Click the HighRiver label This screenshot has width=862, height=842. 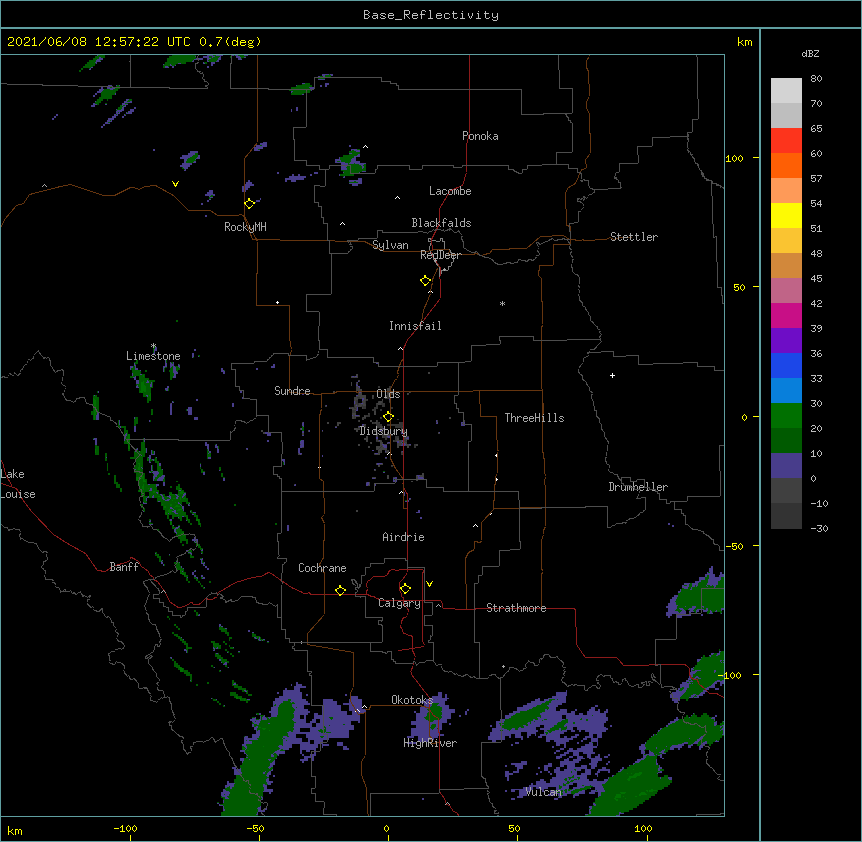(x=430, y=743)
